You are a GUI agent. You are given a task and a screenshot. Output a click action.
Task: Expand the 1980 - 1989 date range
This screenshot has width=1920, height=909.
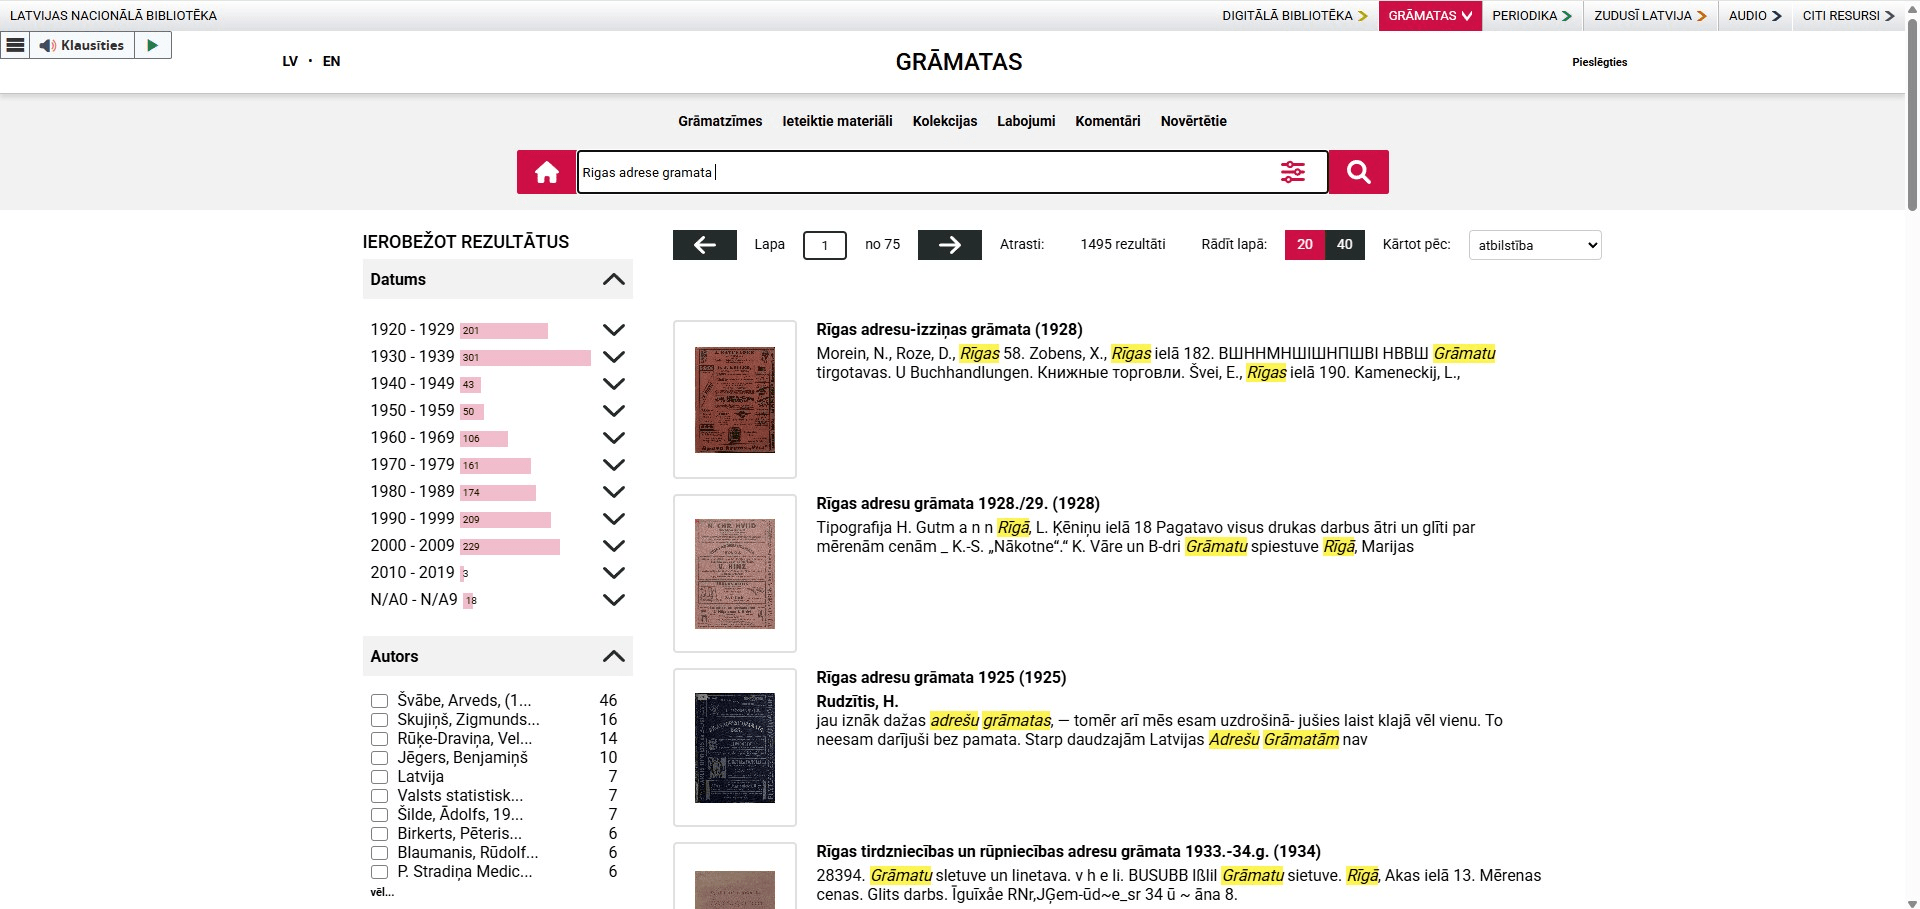(x=614, y=492)
